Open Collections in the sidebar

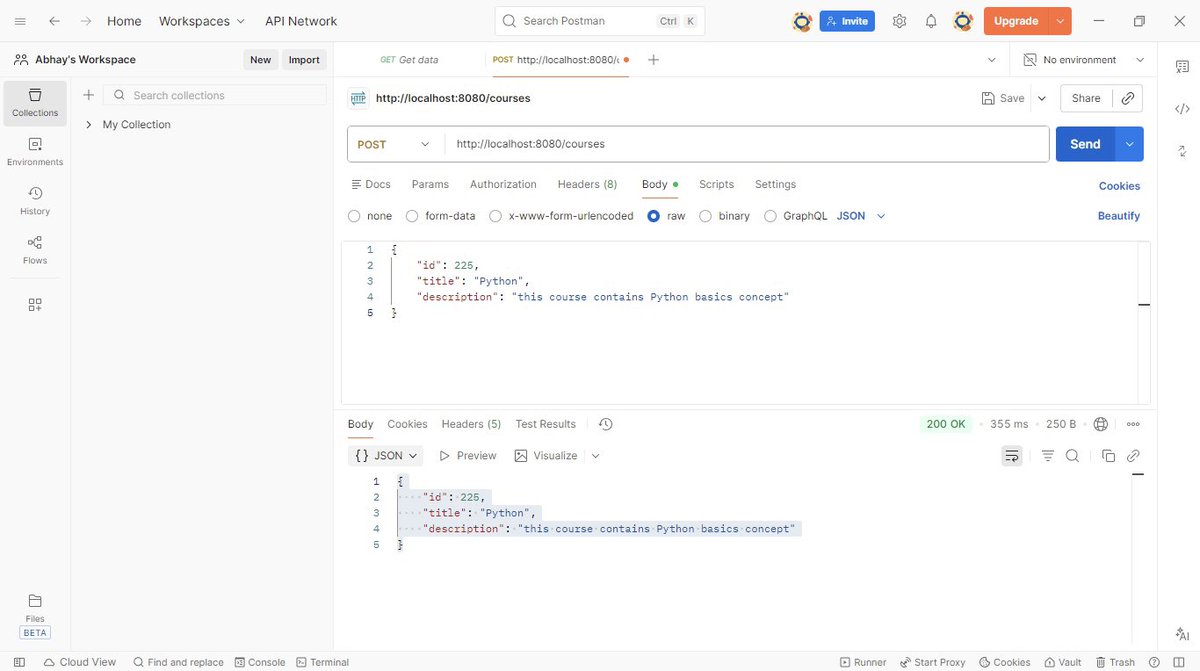[35, 103]
